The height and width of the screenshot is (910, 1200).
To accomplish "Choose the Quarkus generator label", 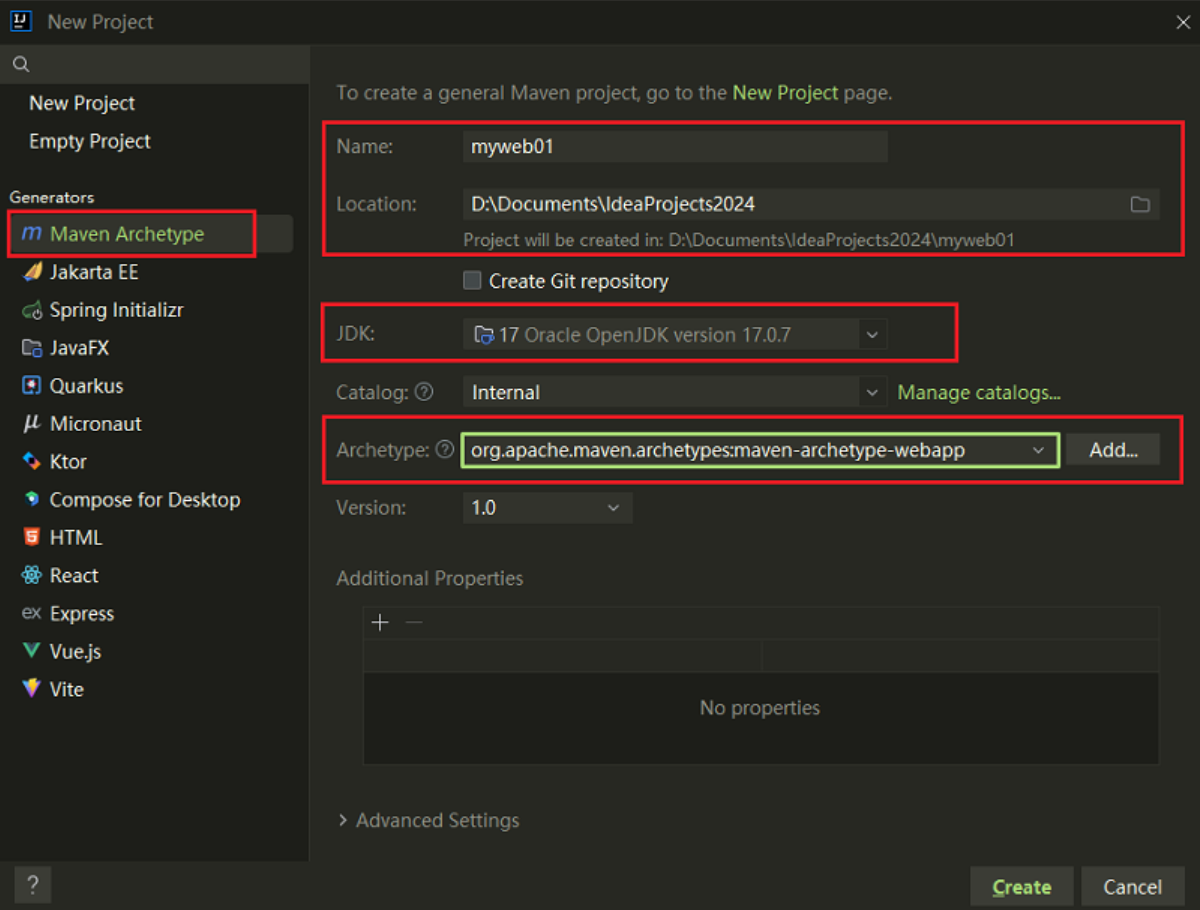I will coord(87,386).
